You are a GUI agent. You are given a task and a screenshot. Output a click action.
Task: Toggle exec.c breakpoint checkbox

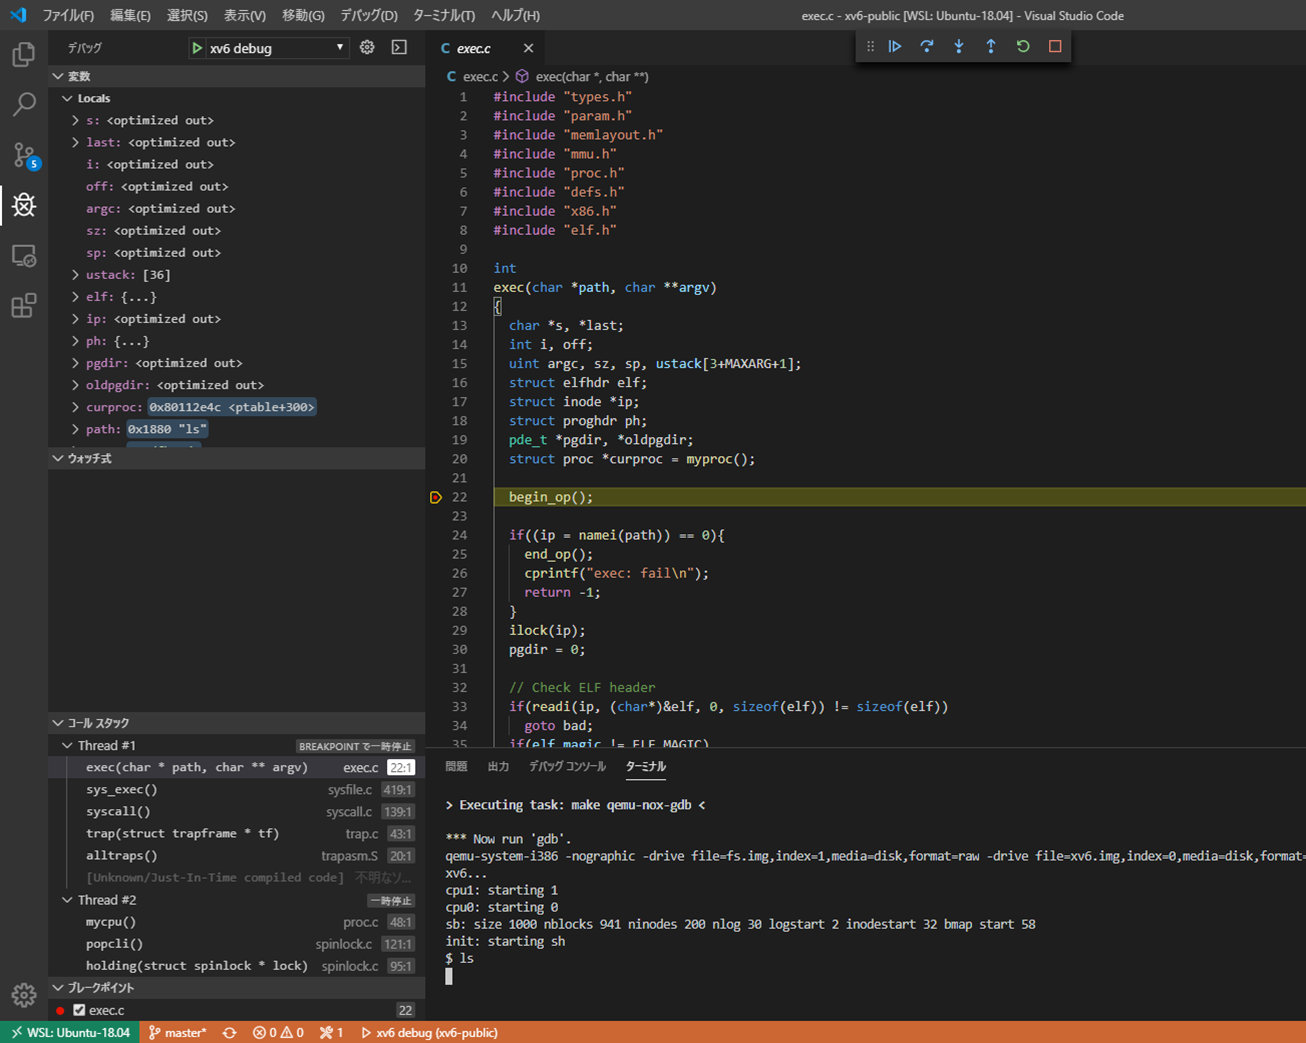[x=79, y=1010]
